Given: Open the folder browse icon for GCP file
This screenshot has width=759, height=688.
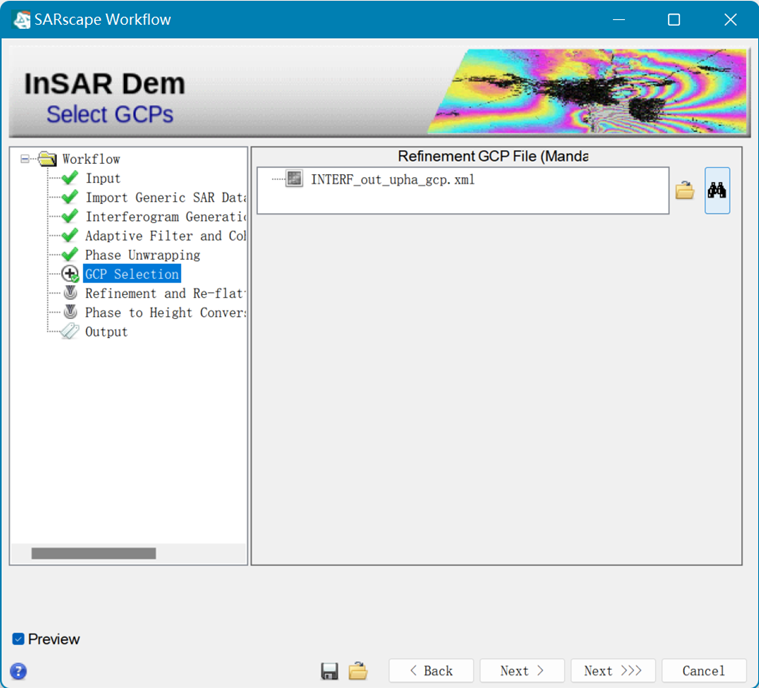Looking at the screenshot, I should tap(684, 190).
